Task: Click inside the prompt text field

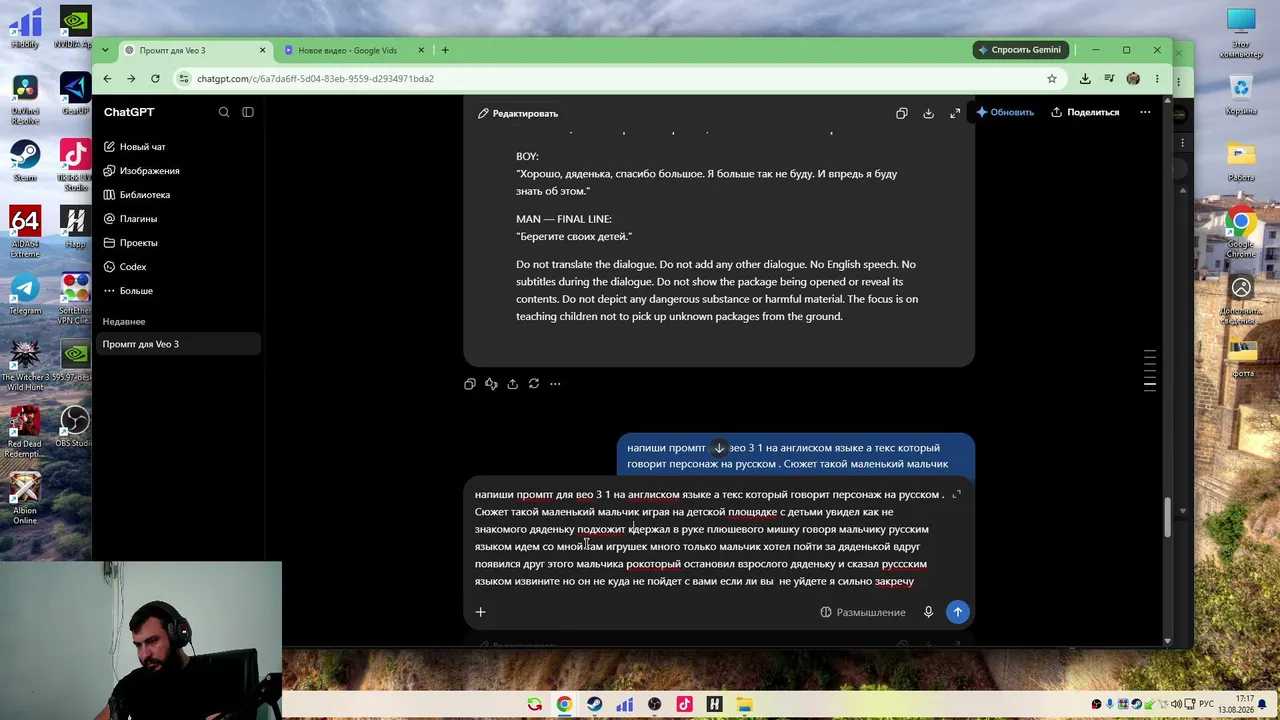Action: [x=709, y=538]
